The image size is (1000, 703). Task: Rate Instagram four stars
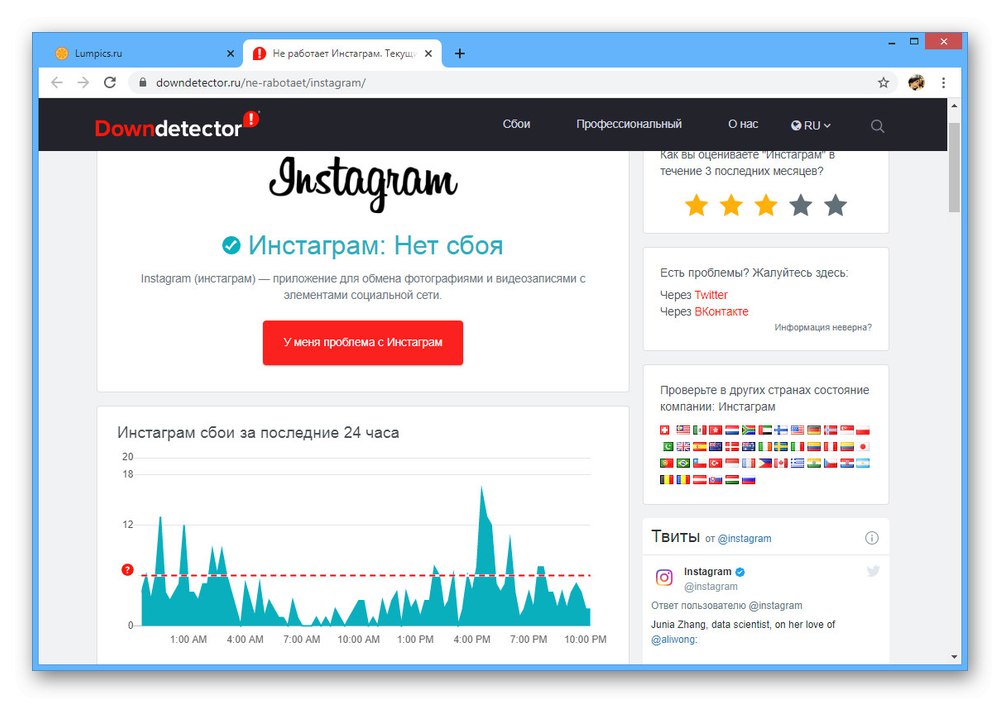[x=800, y=205]
